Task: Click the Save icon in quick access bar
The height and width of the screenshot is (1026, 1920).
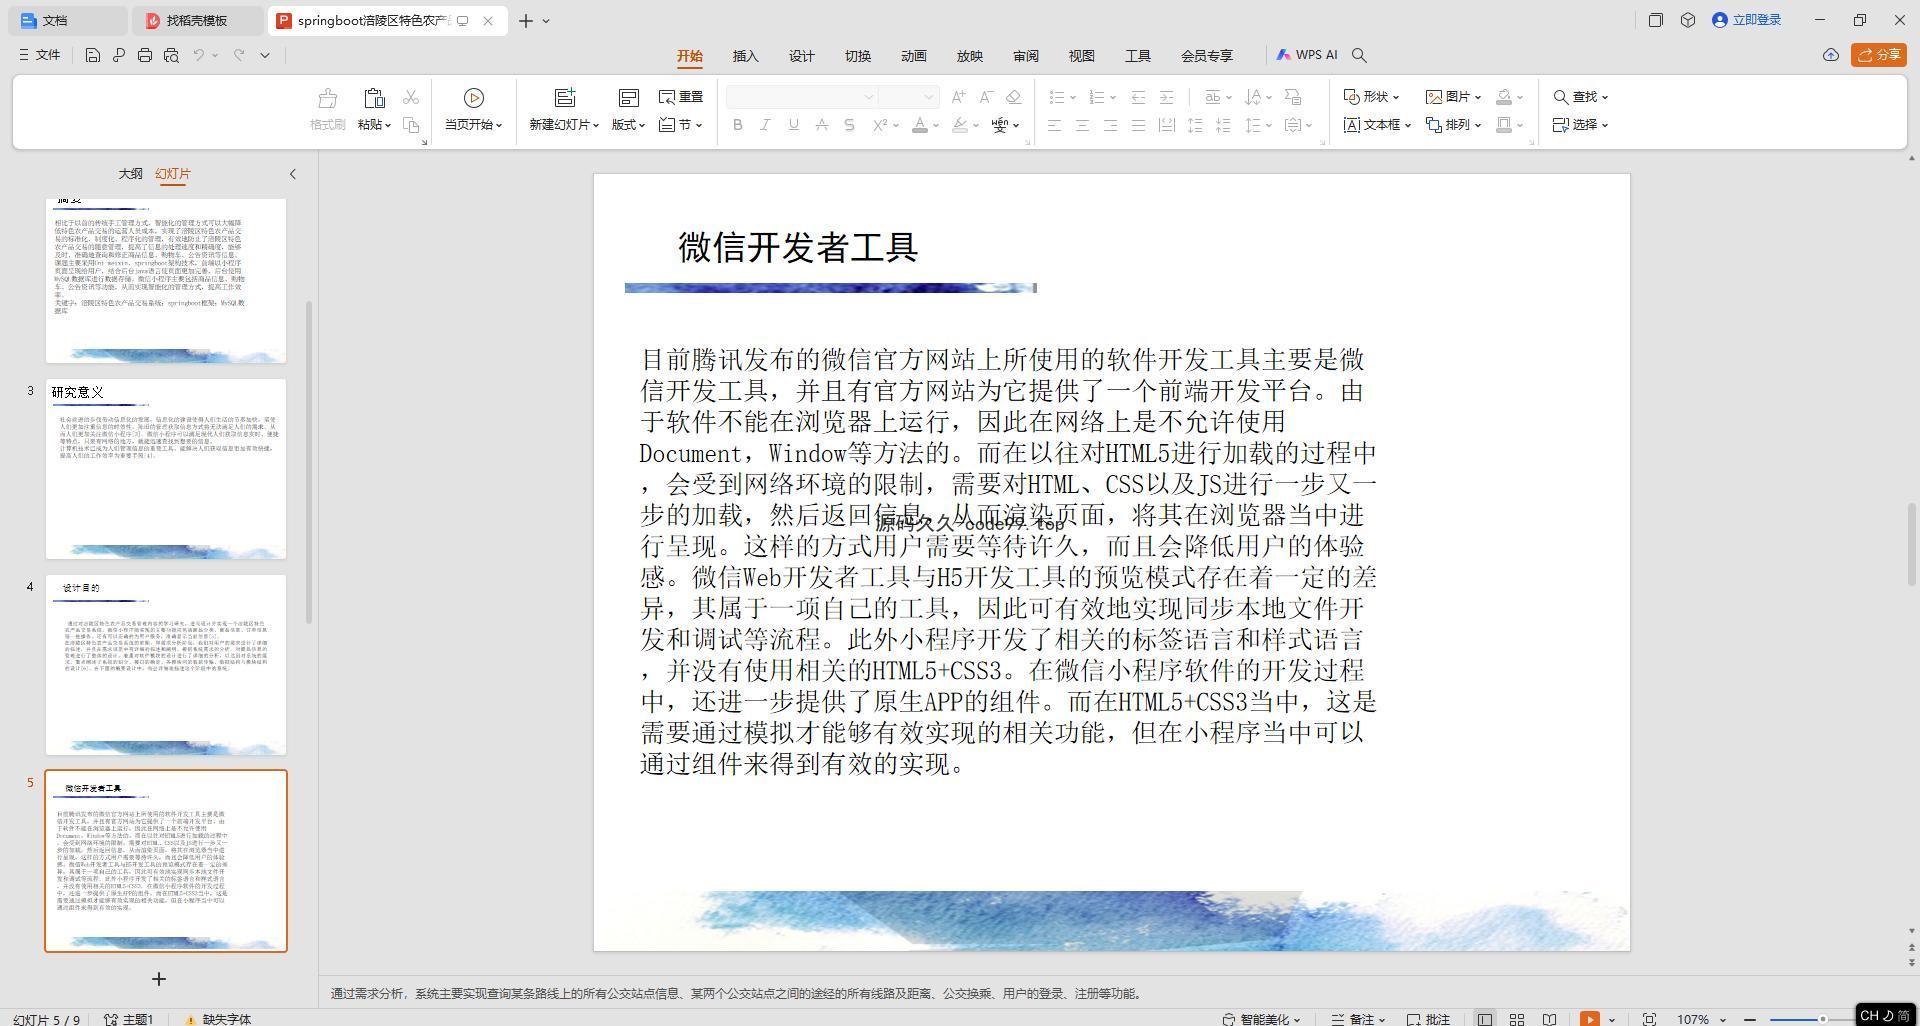Action: point(92,55)
